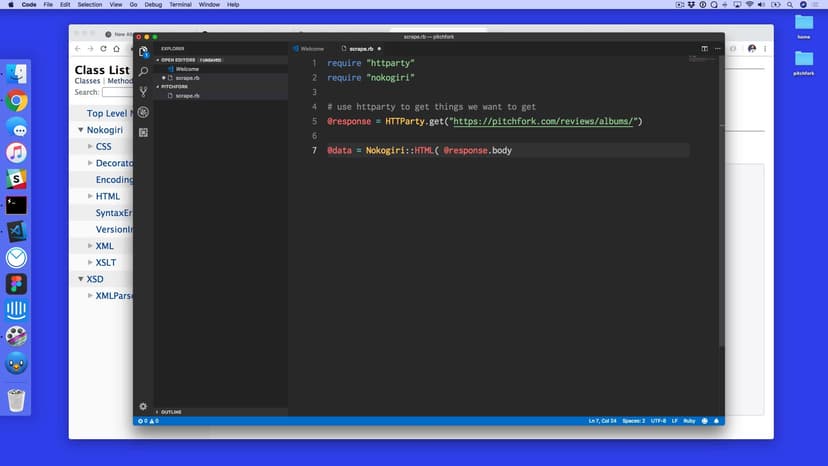
Task: Open the Debug view in activity bar
Action: click(144, 112)
